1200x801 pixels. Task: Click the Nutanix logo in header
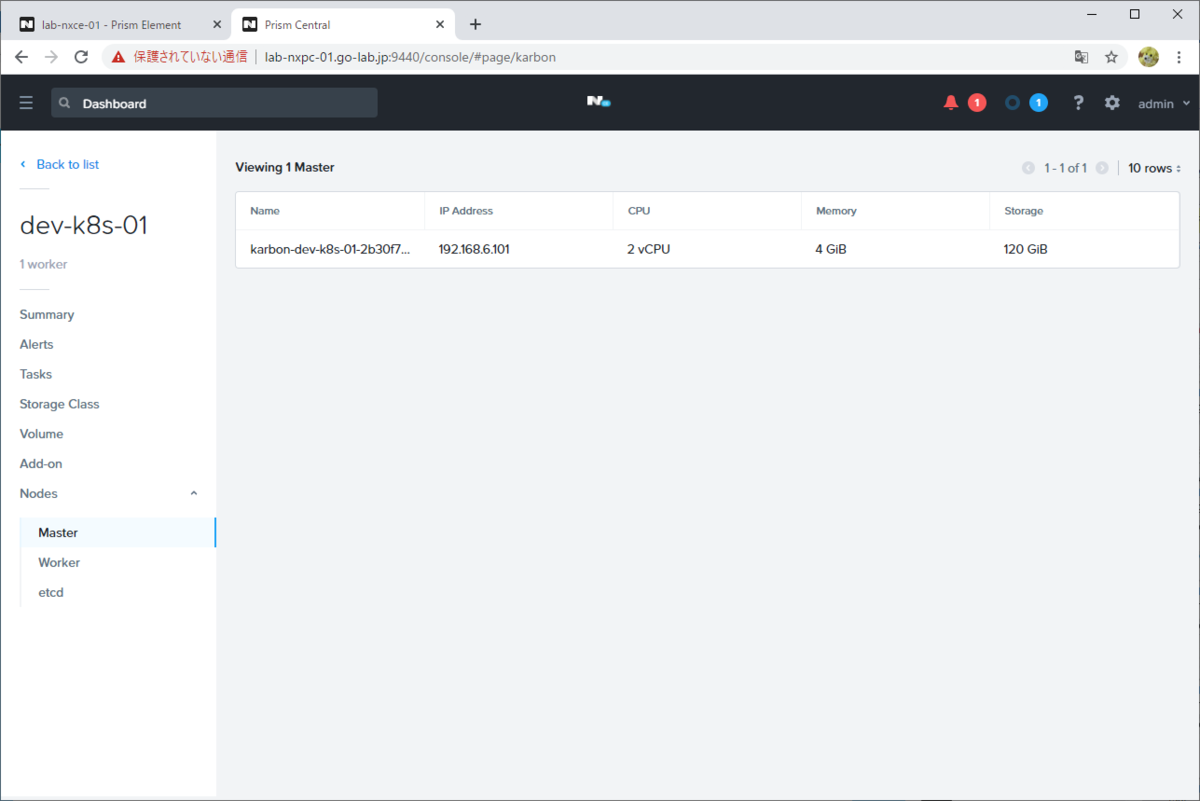[x=598, y=102]
